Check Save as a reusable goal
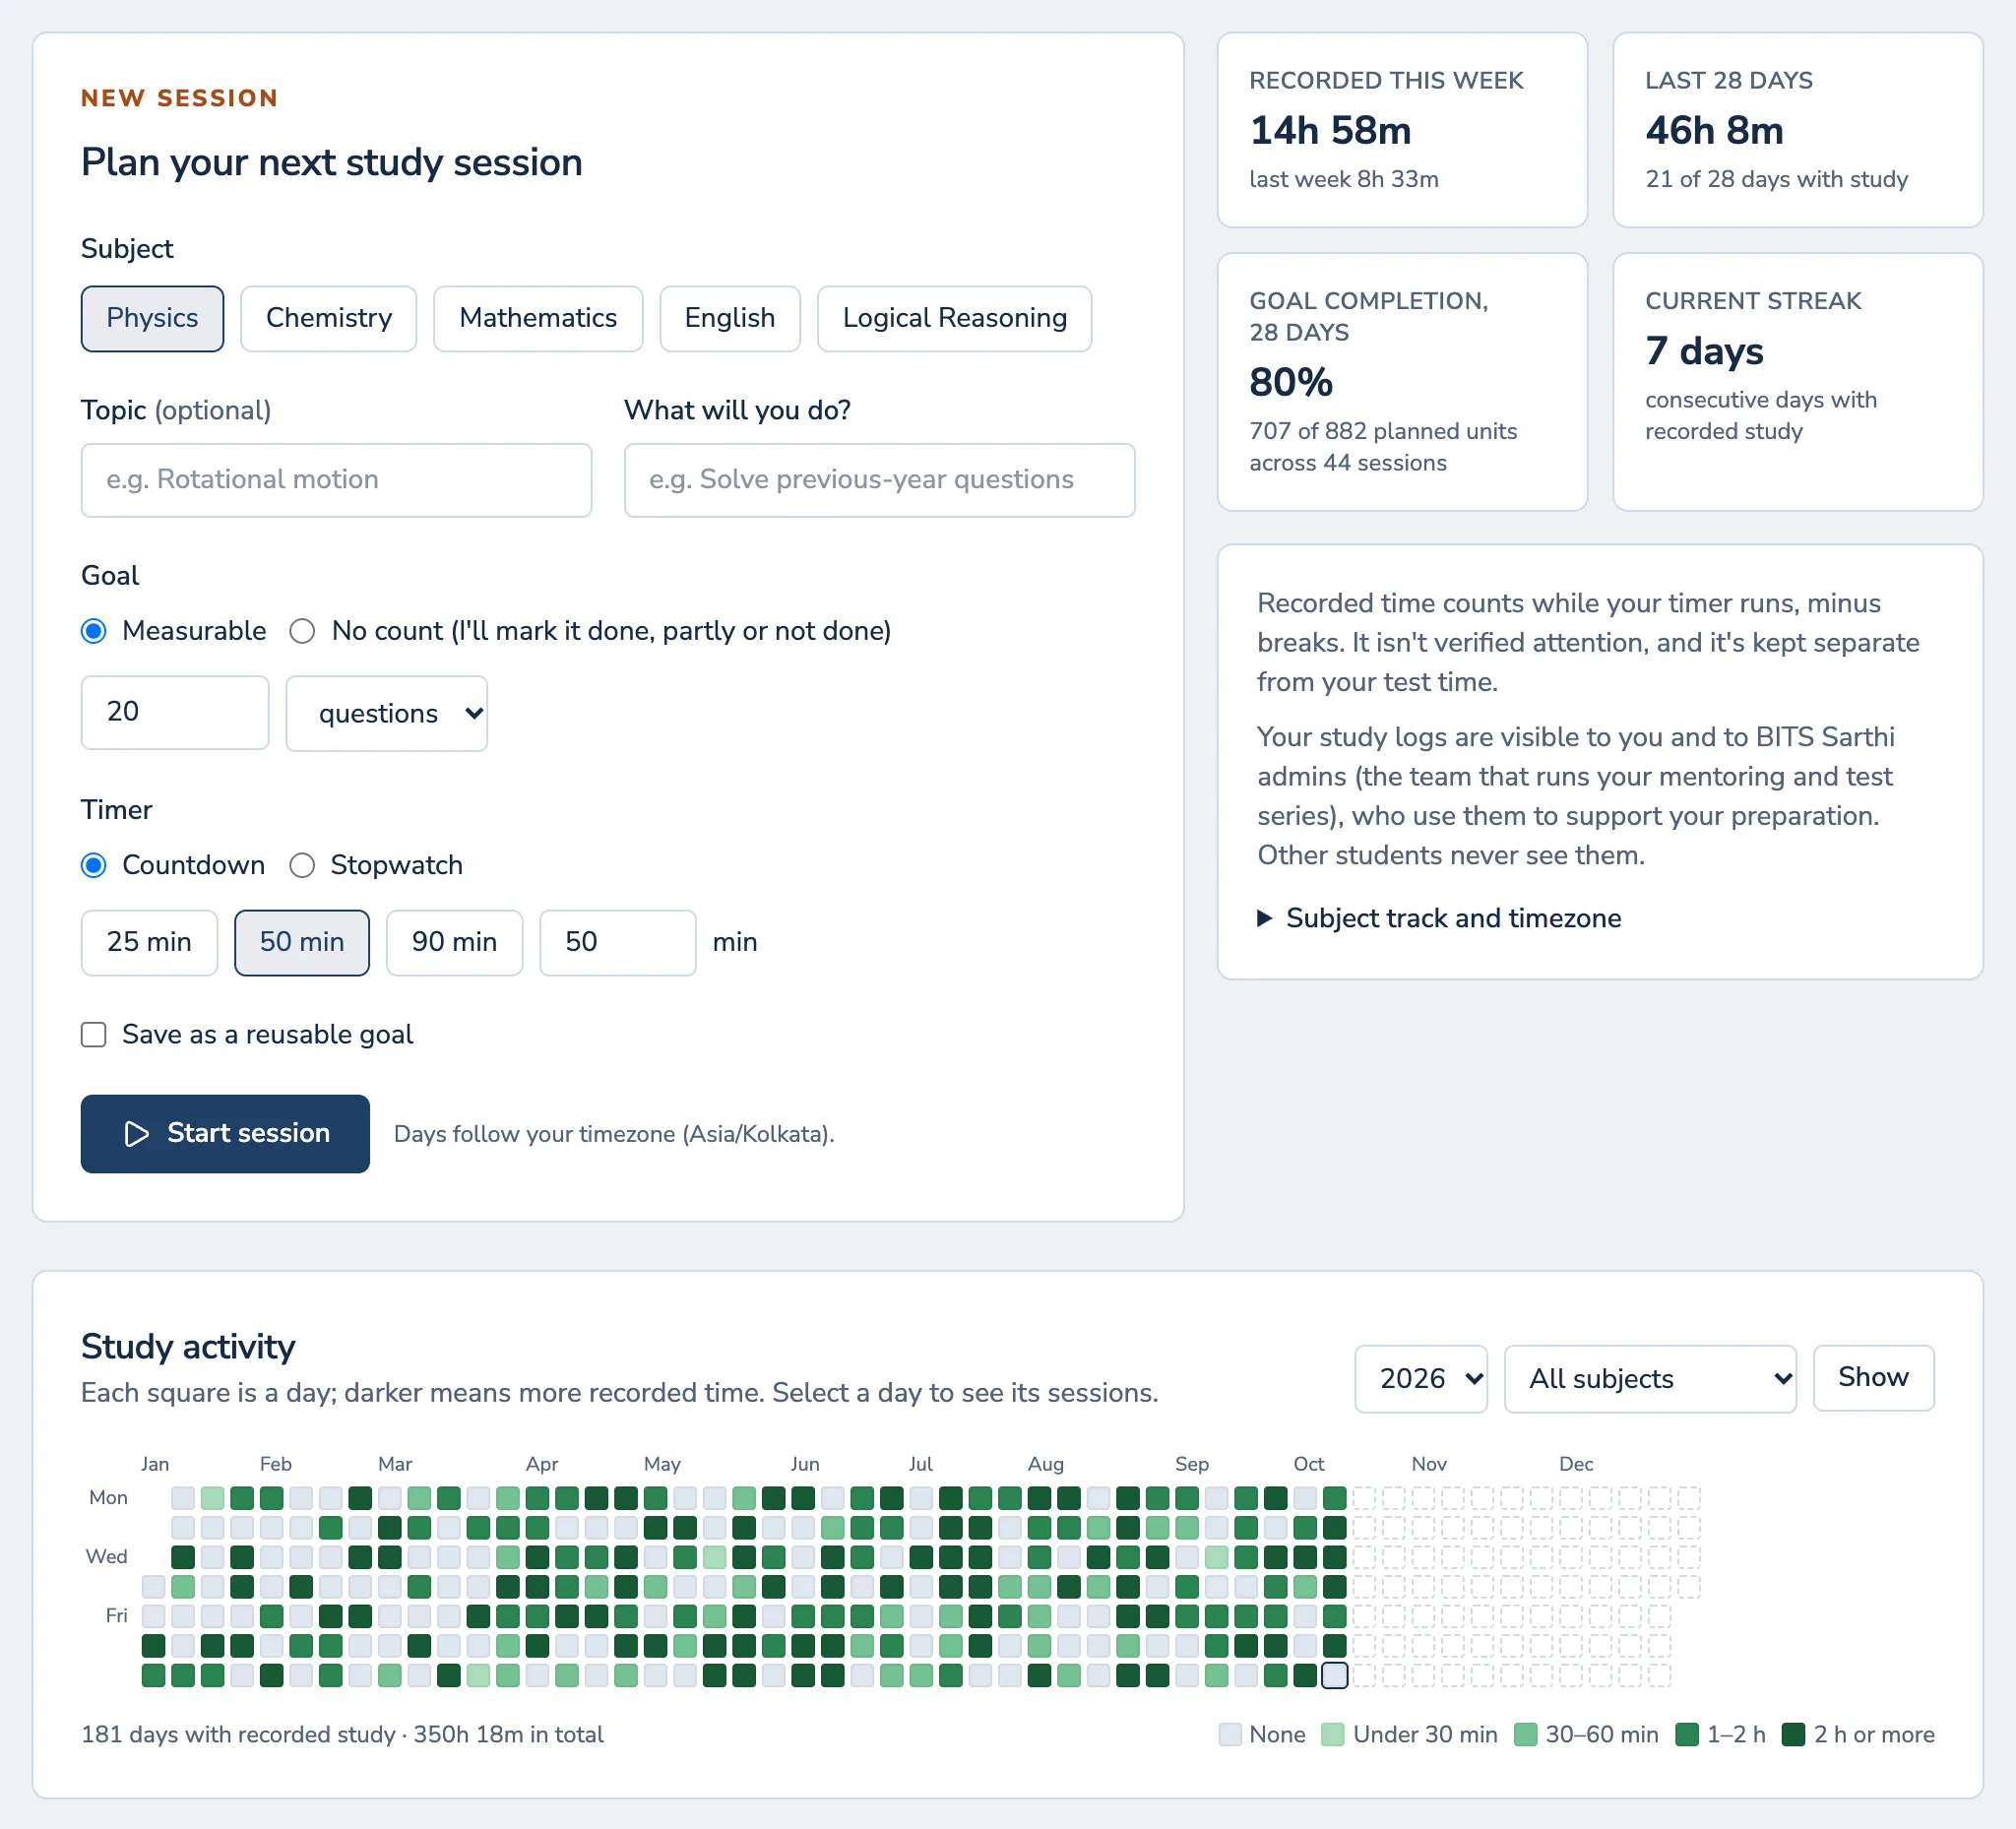Screen dimensions: 2016x1829 94,1034
